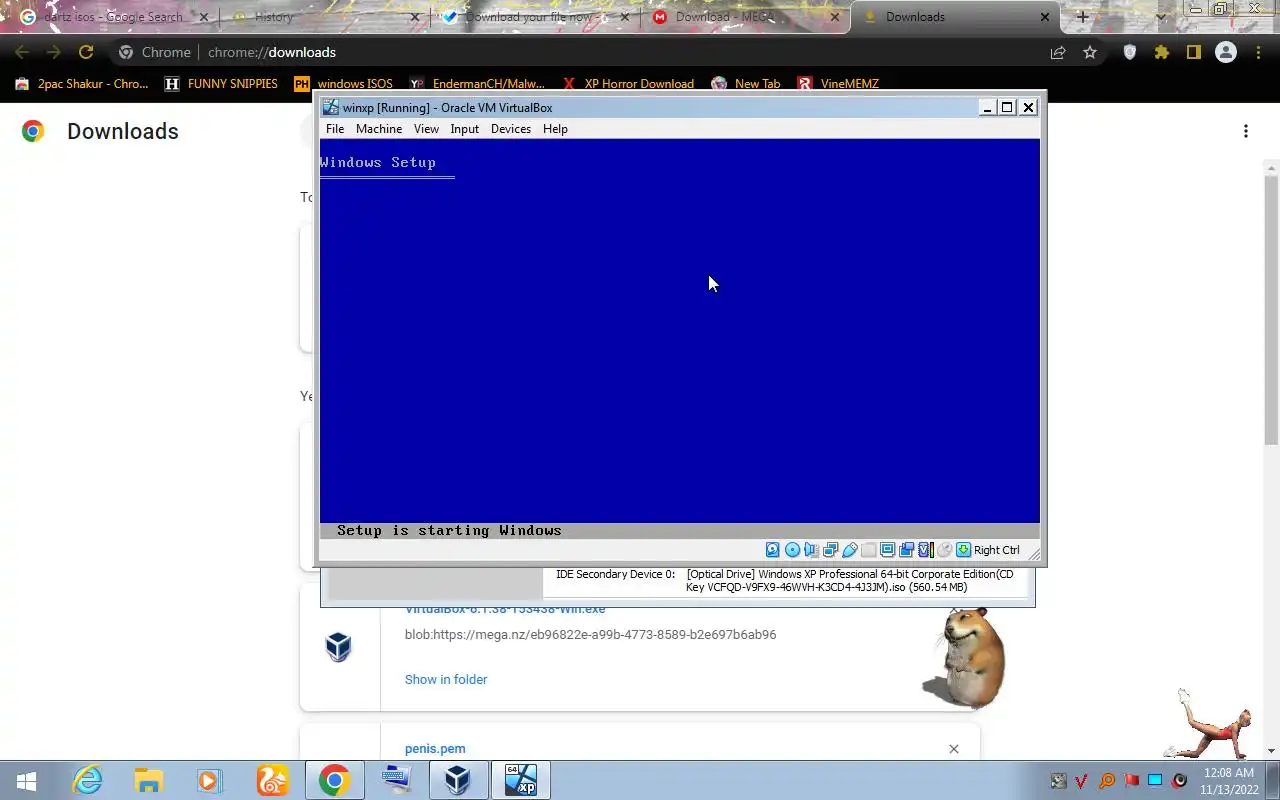Click the penis.pem download link

click(435, 748)
